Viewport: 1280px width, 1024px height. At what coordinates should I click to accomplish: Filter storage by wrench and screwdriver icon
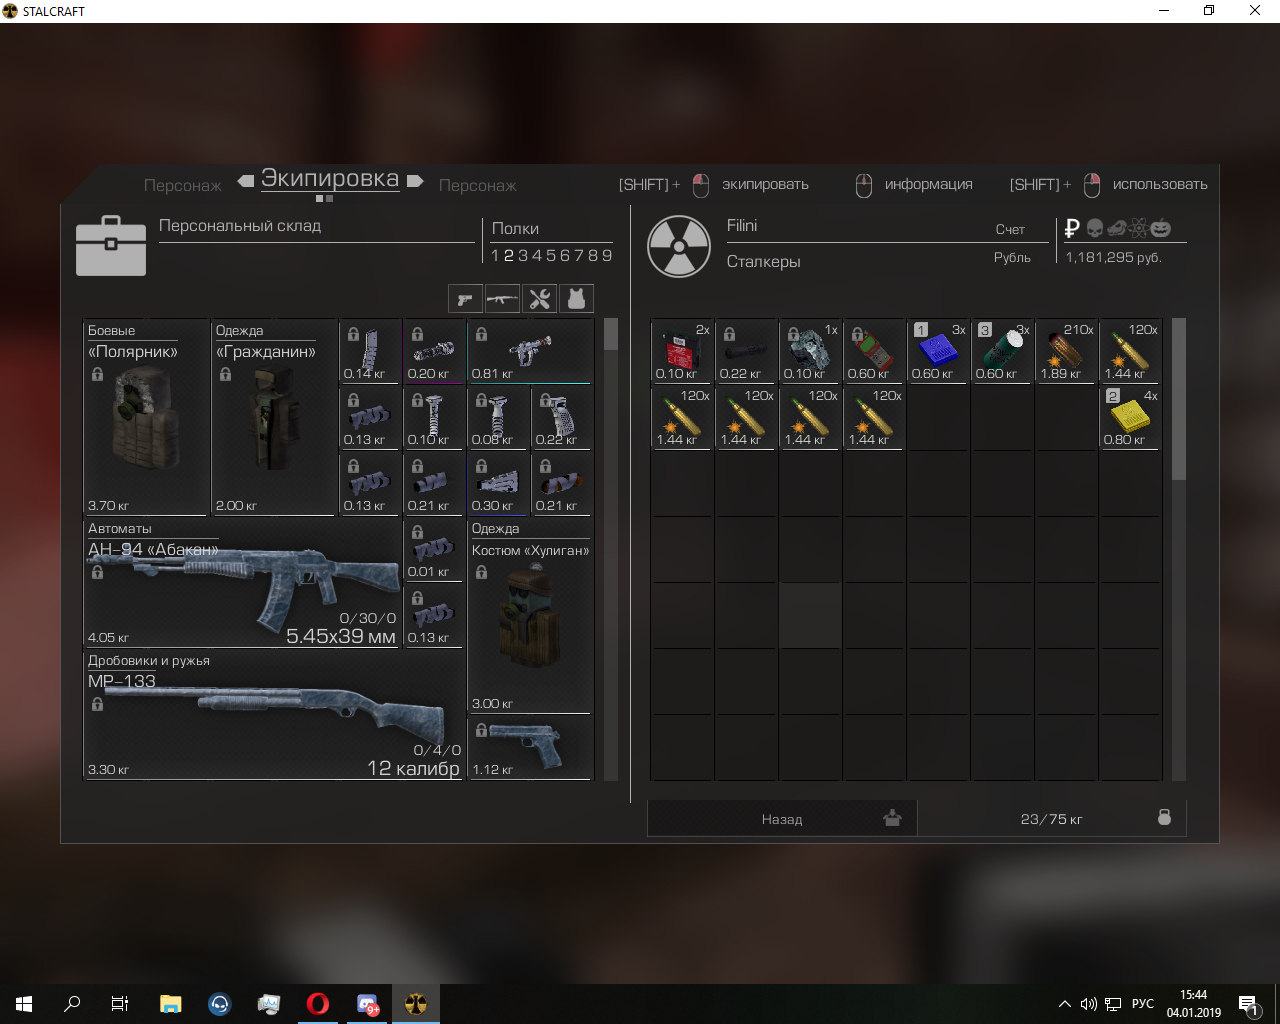(x=540, y=298)
